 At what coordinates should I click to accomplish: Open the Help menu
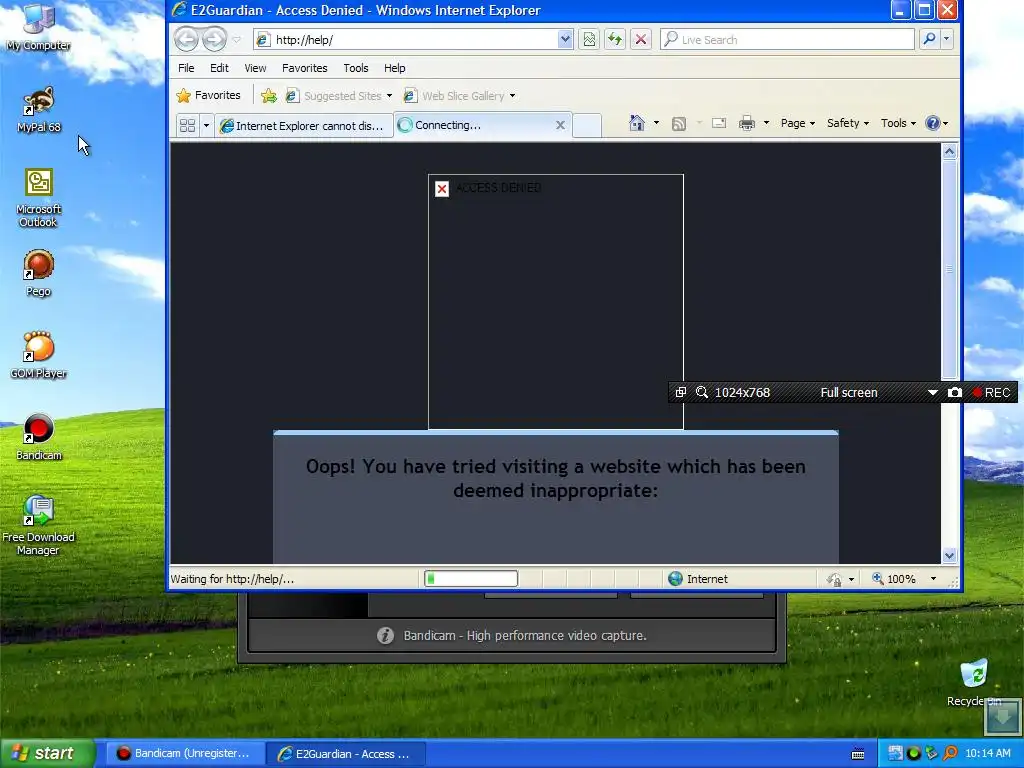coord(394,68)
